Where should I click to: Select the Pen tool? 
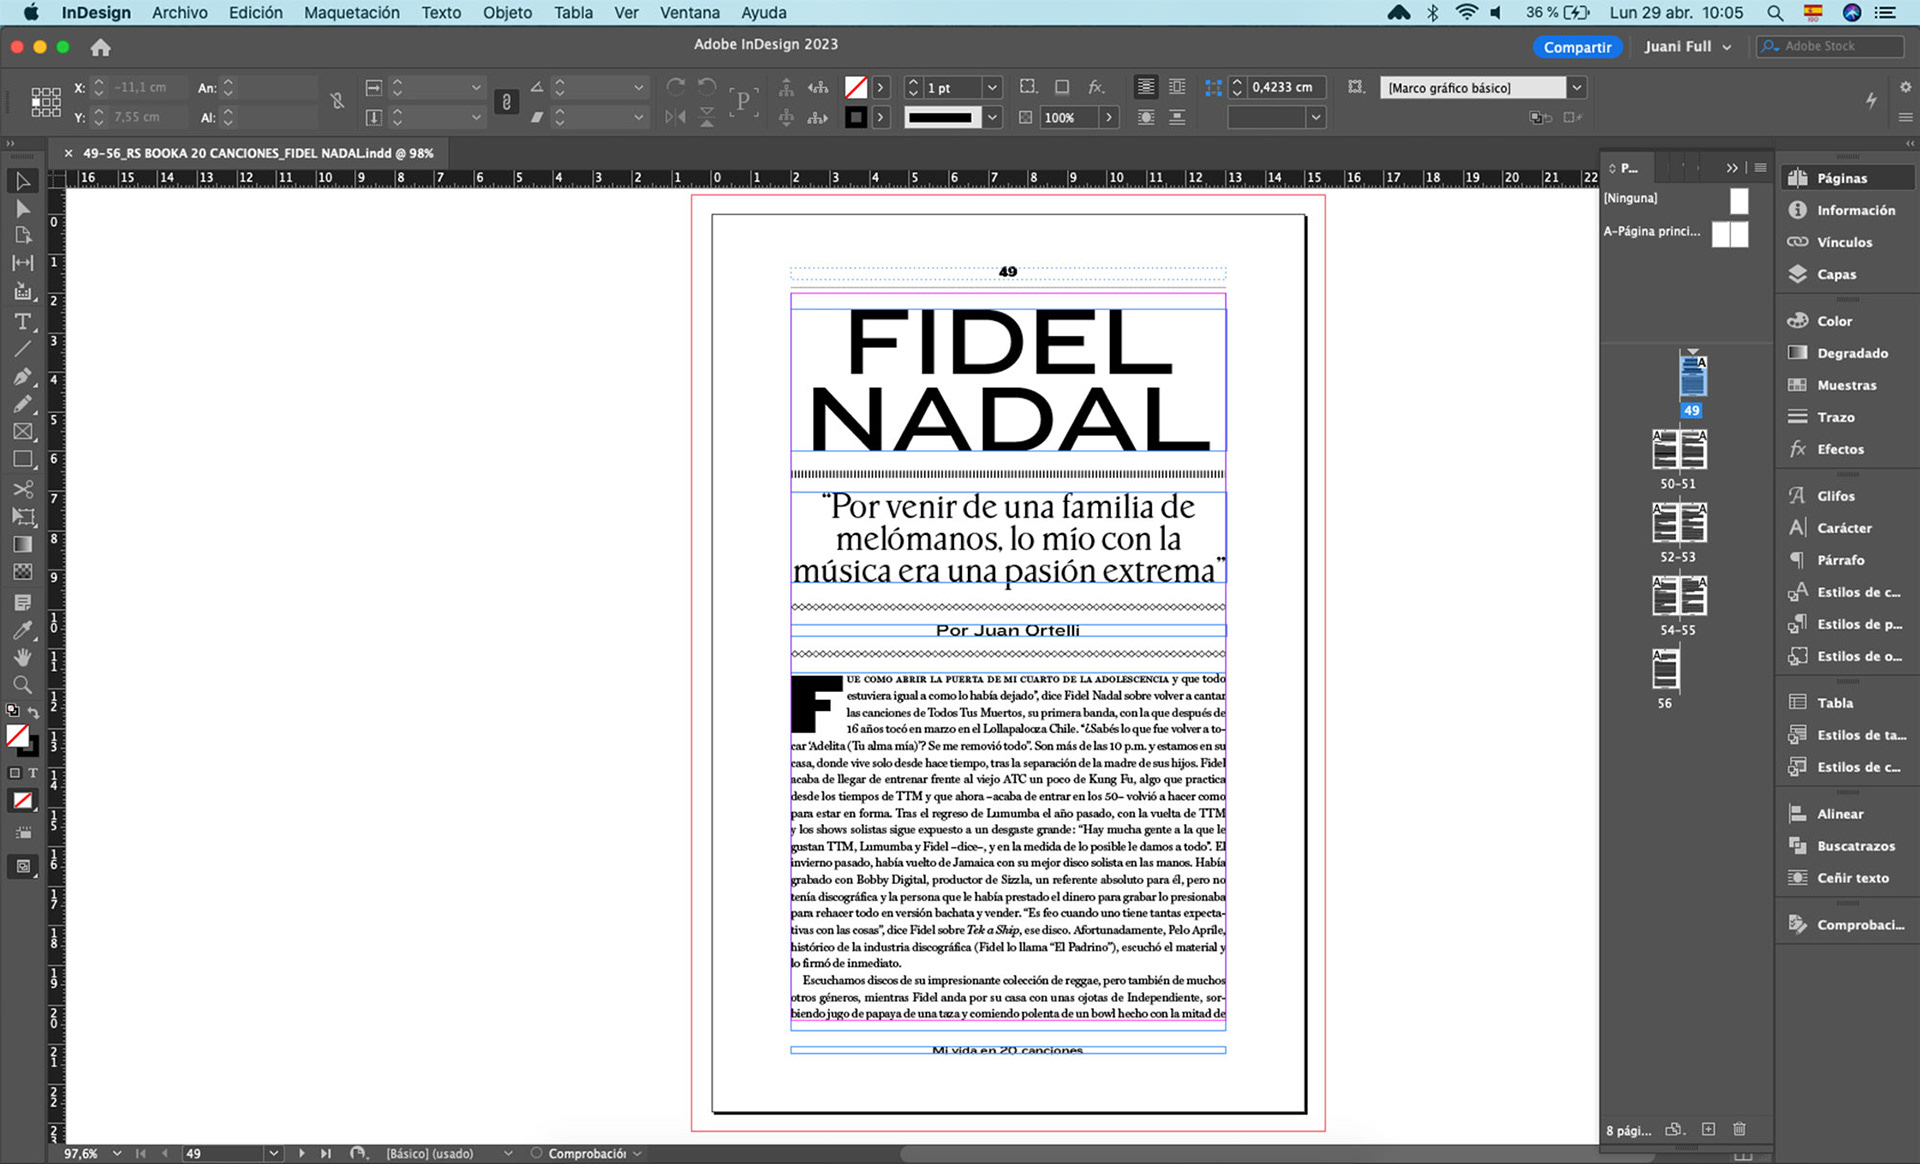(x=22, y=377)
